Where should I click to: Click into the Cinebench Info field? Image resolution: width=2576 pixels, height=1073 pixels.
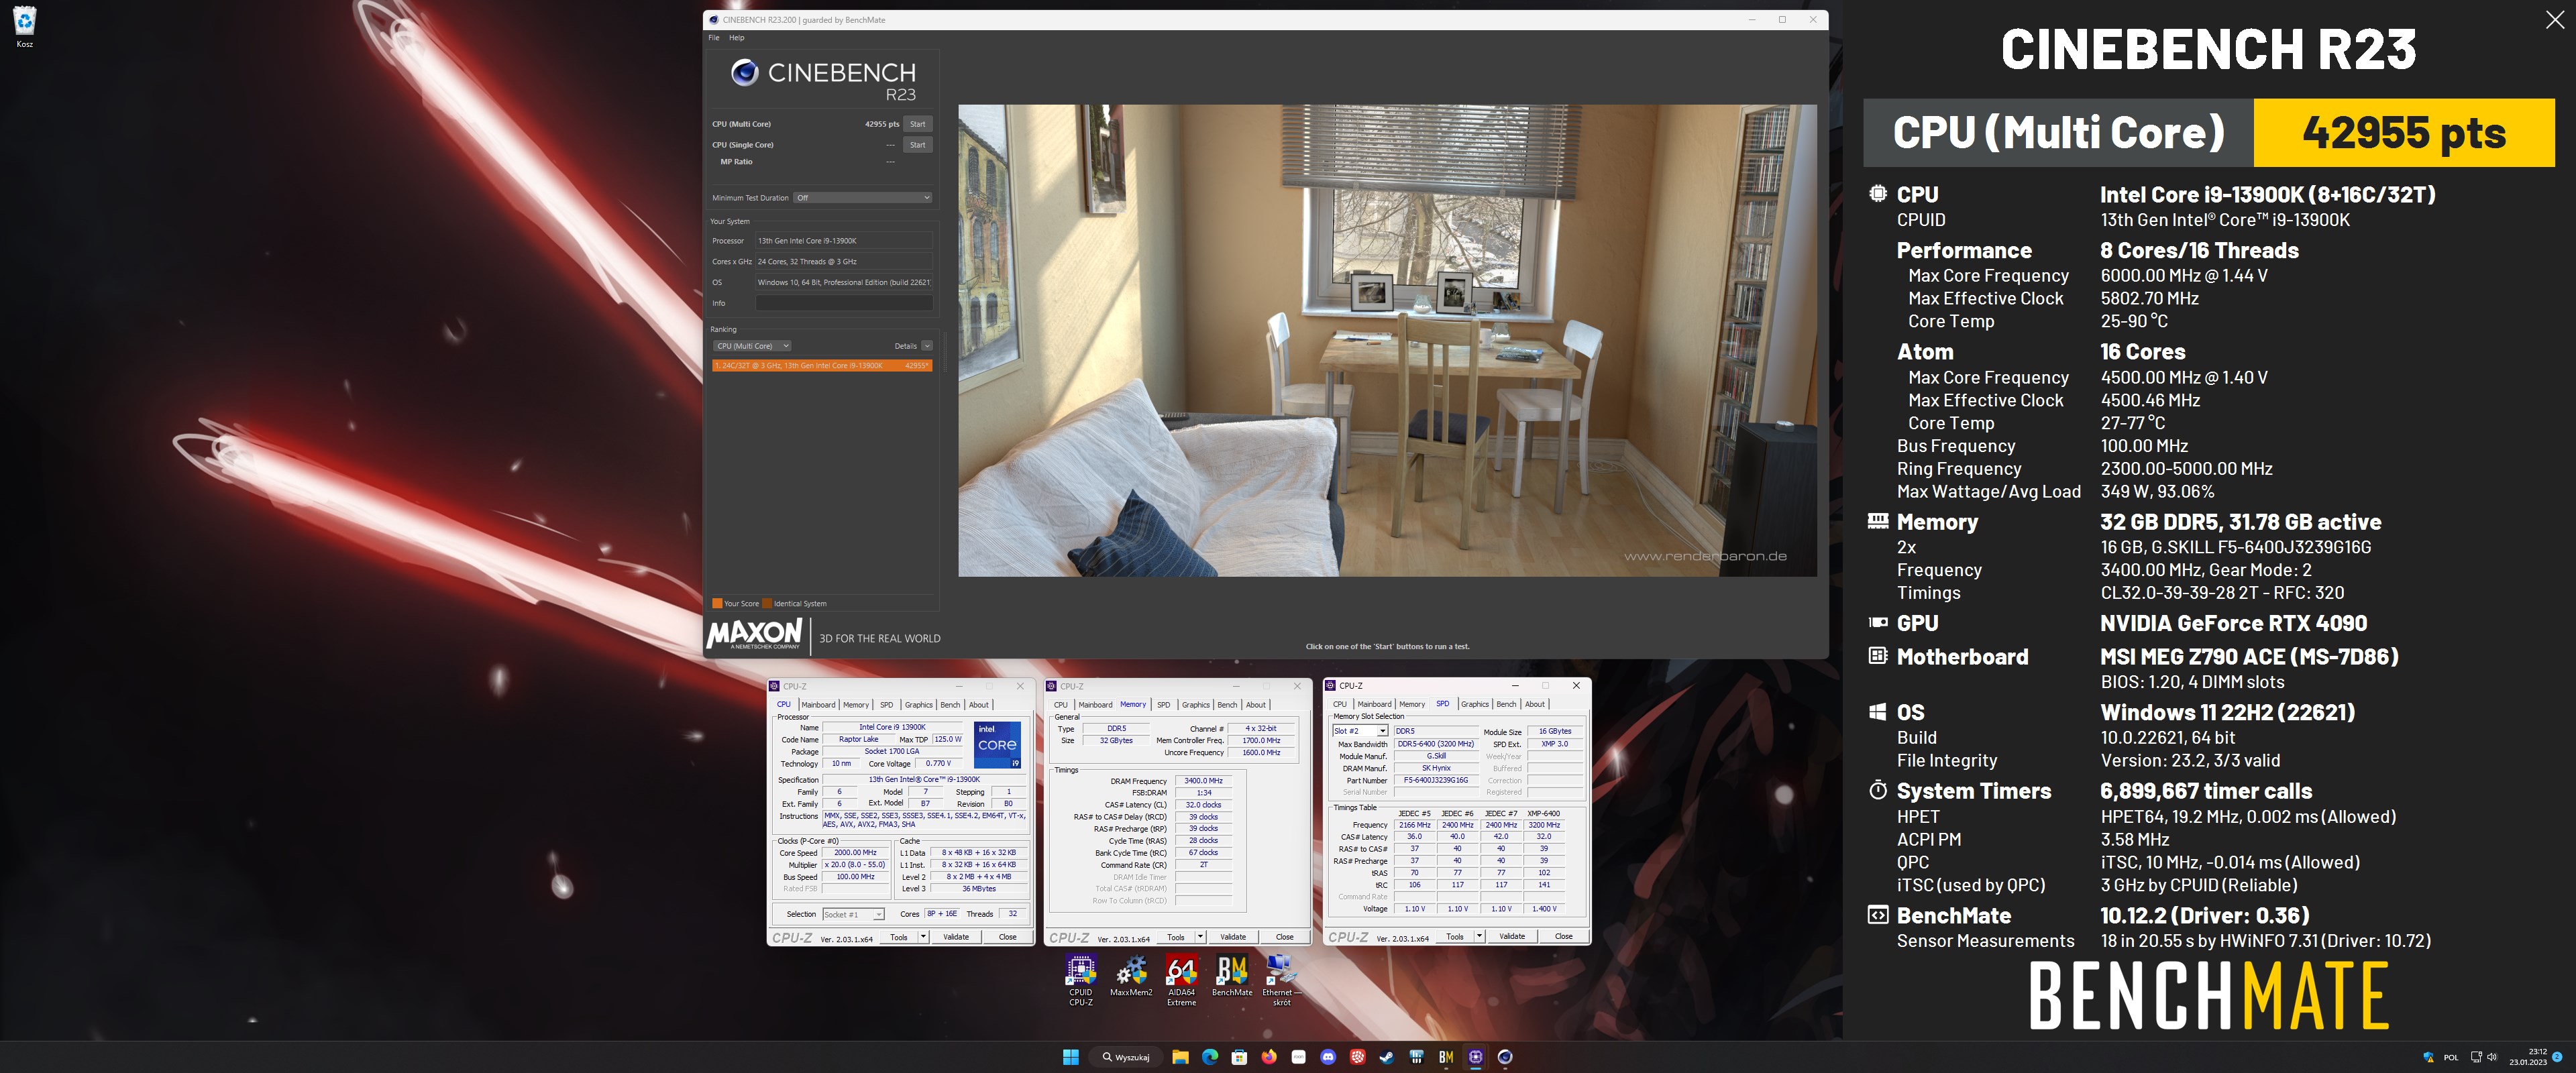click(844, 303)
